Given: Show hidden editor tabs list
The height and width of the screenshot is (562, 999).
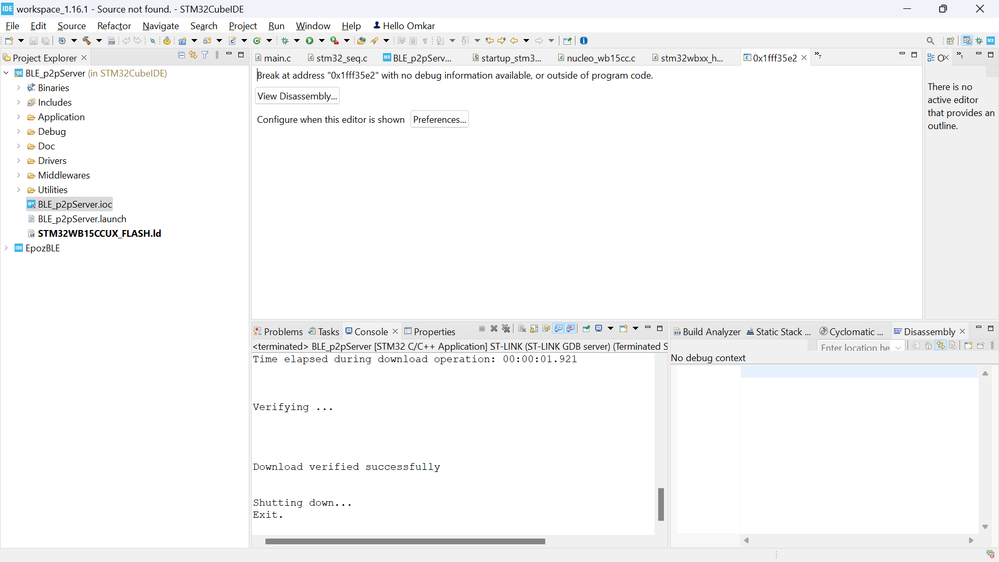Looking at the screenshot, I should 818,56.
